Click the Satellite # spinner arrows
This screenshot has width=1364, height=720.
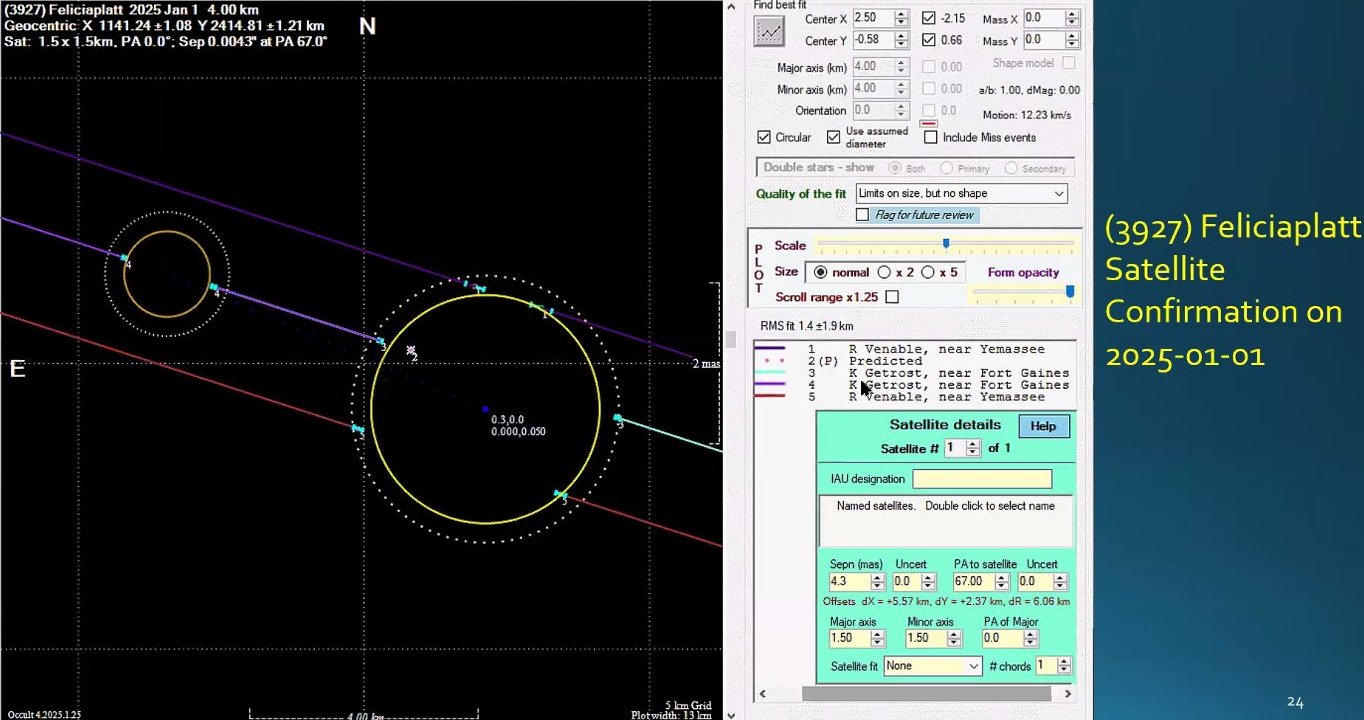(x=973, y=448)
